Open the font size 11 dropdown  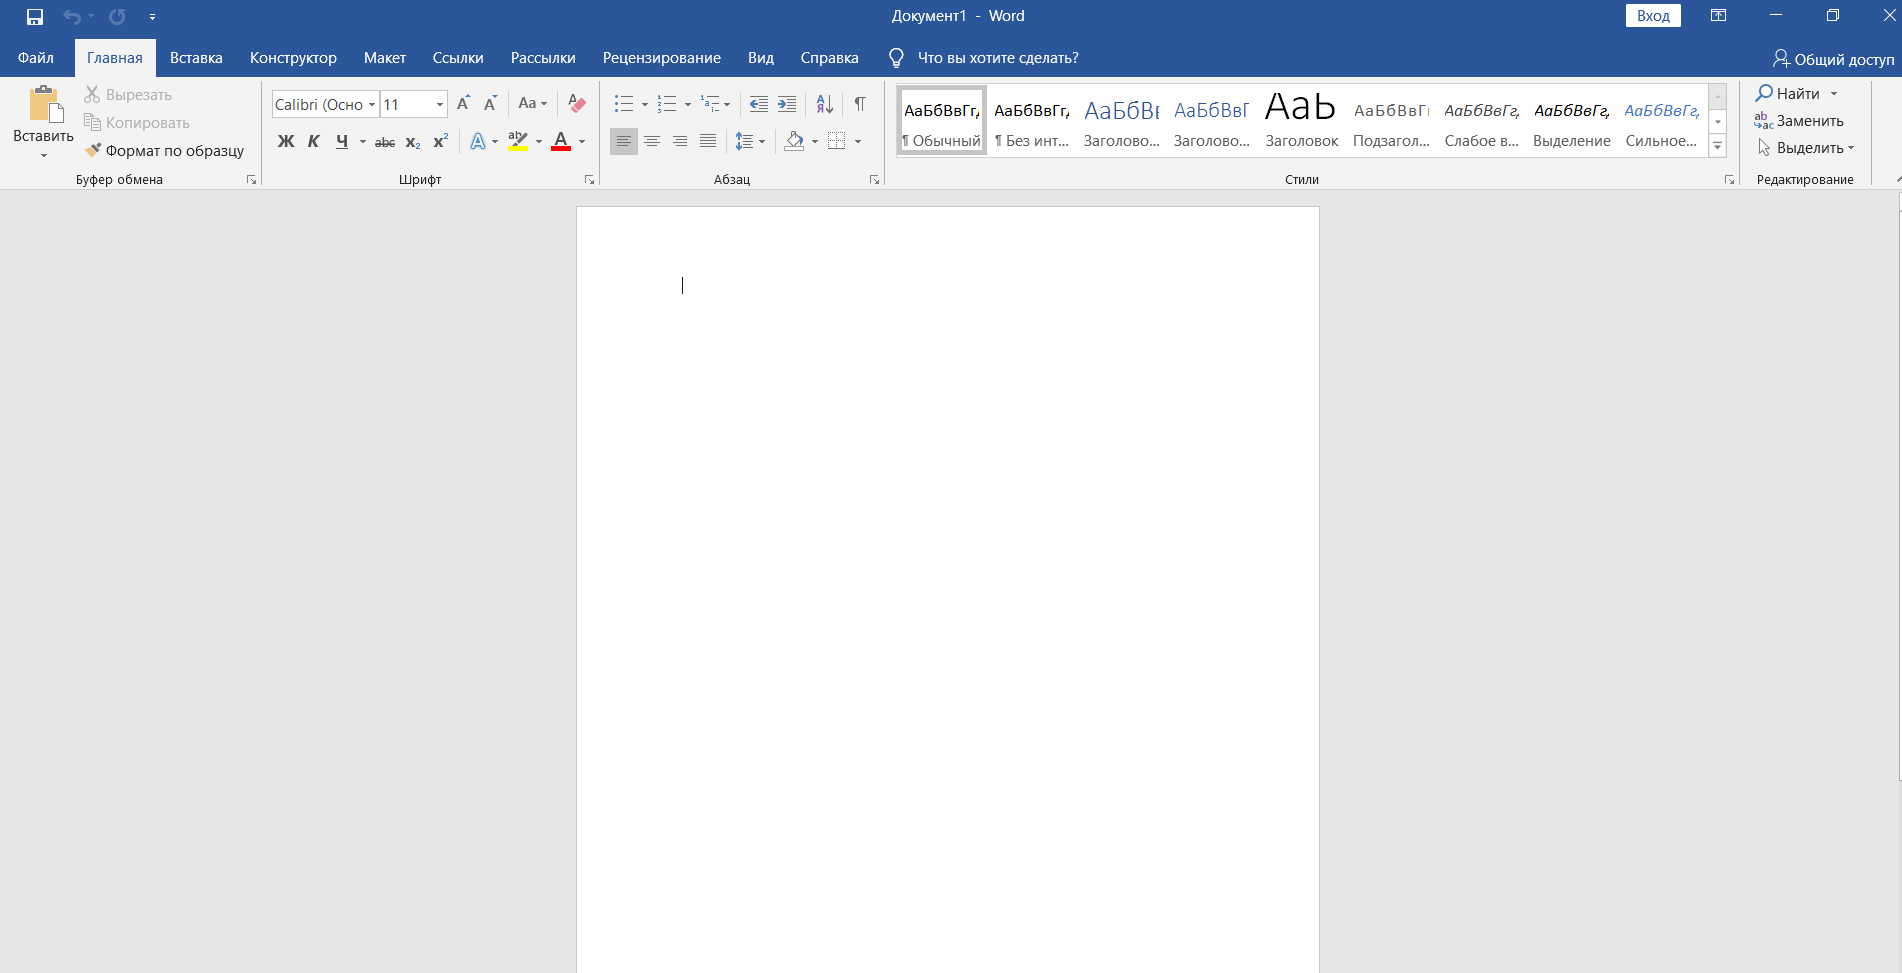click(440, 104)
